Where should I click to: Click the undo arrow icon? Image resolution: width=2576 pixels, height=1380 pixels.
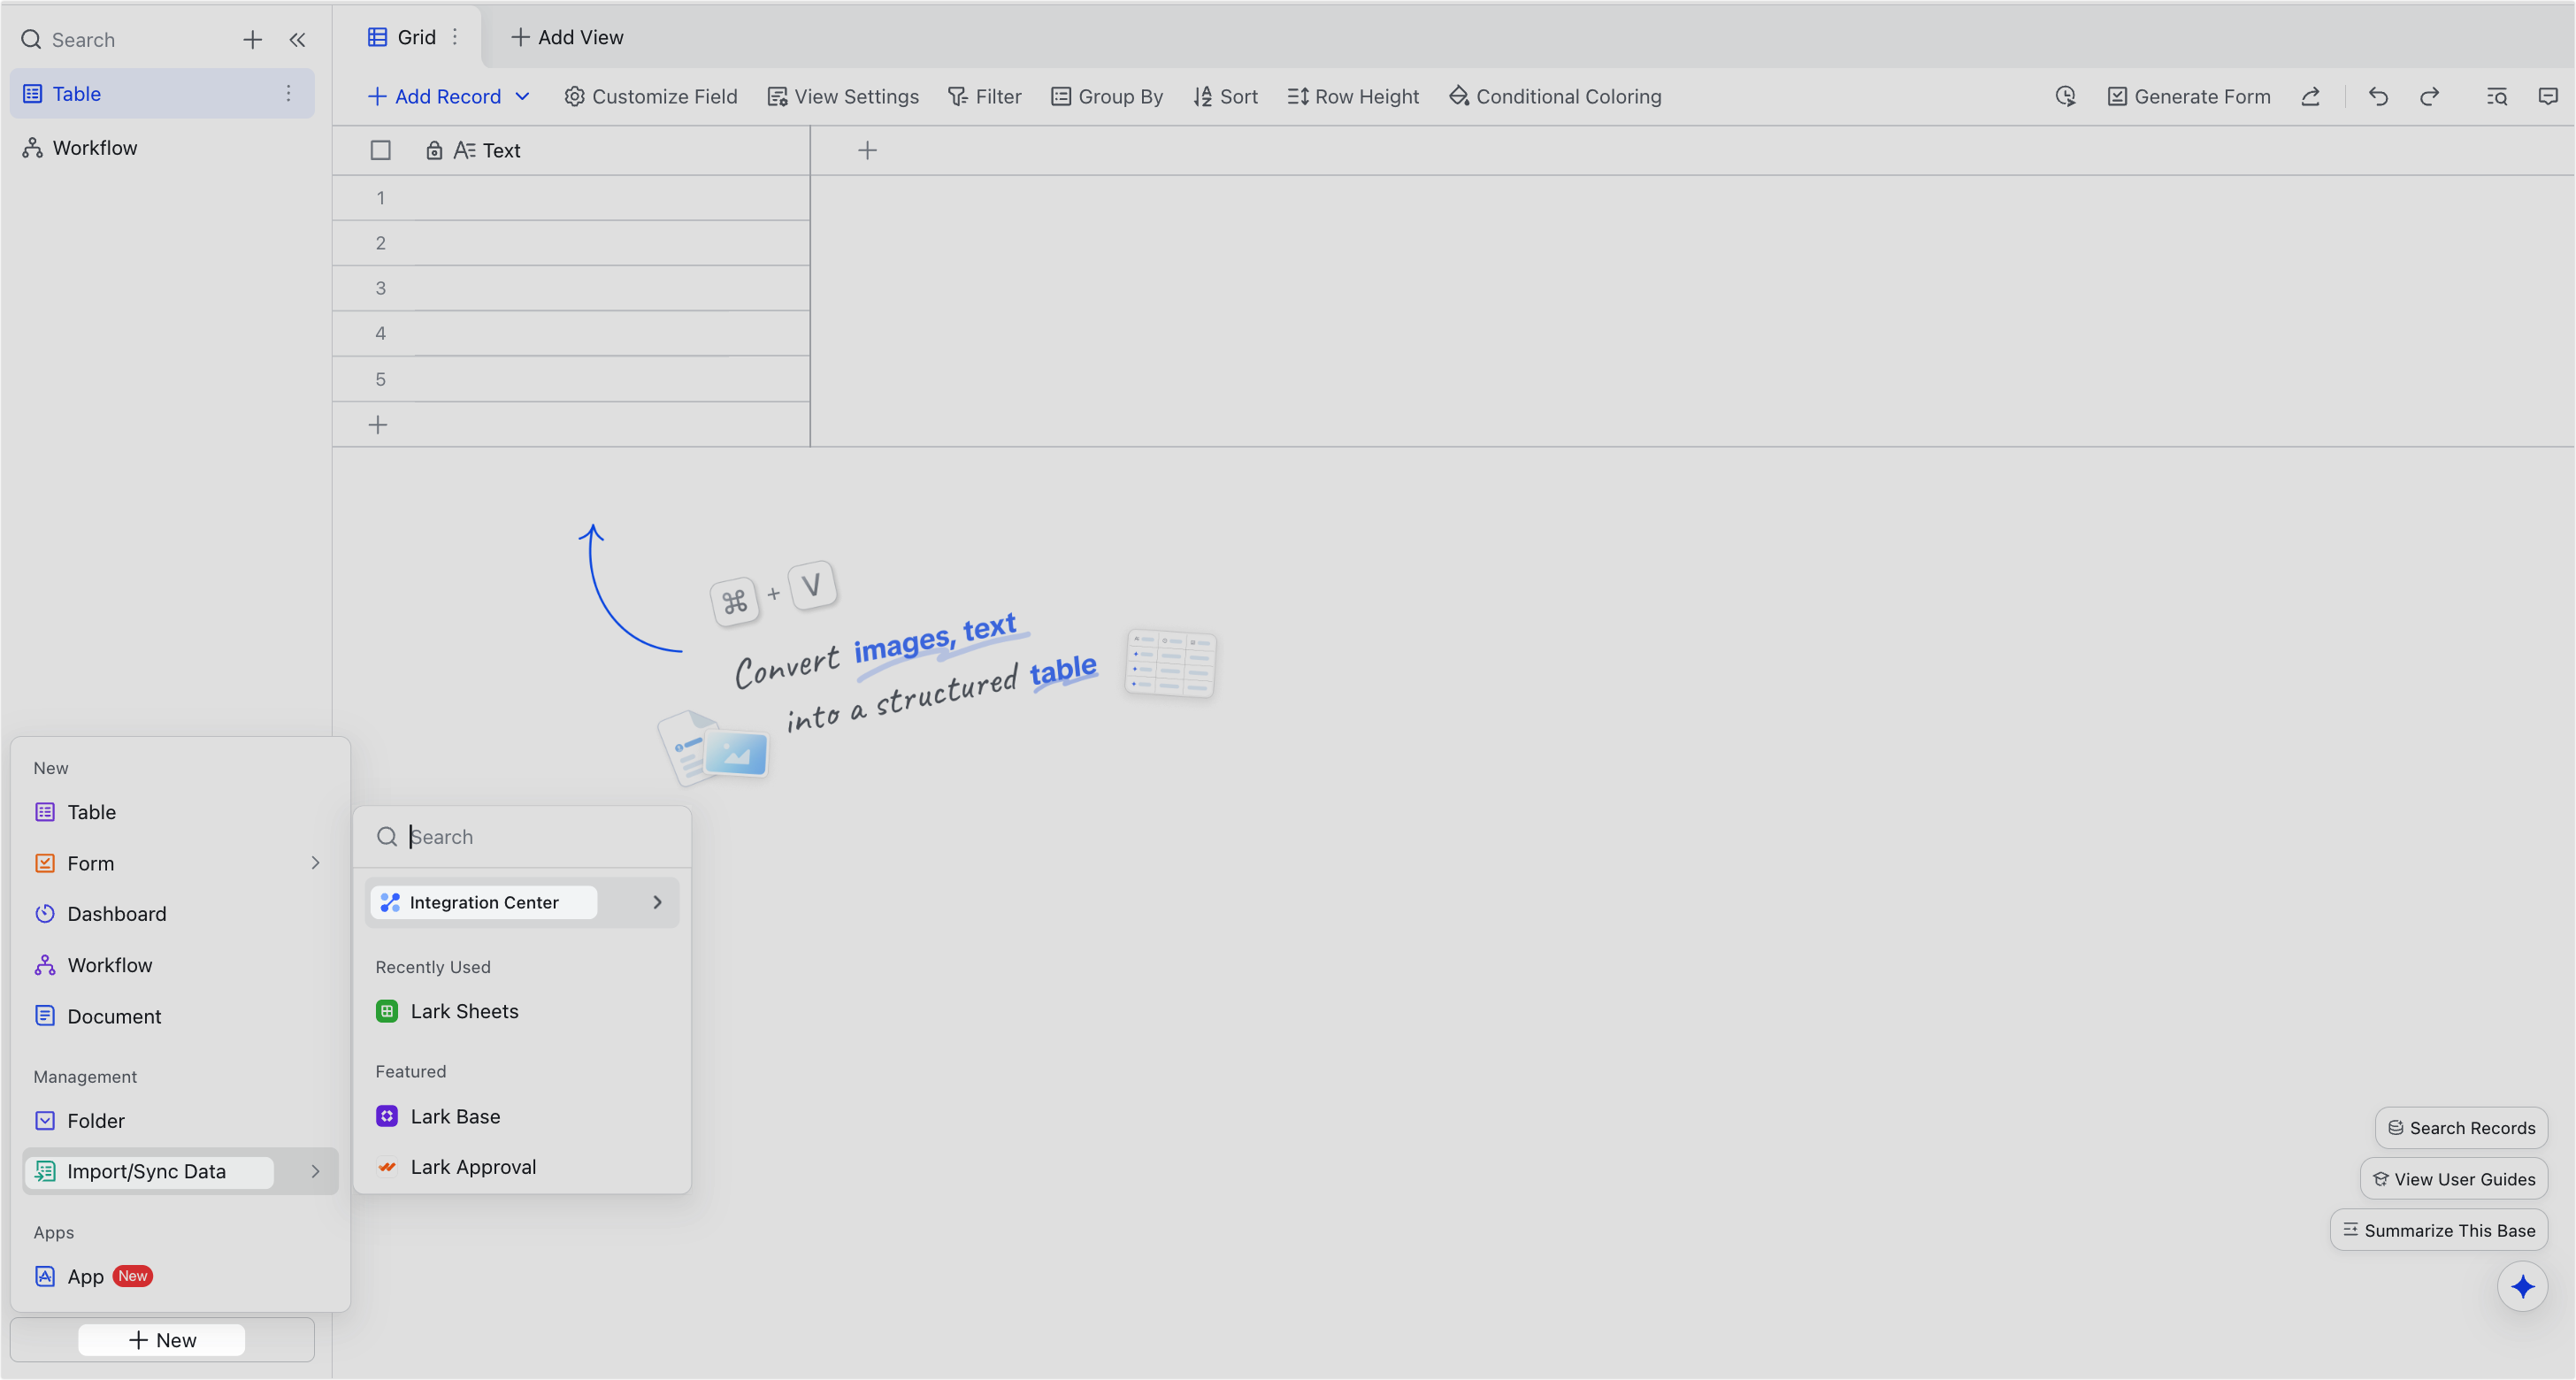[x=2378, y=96]
